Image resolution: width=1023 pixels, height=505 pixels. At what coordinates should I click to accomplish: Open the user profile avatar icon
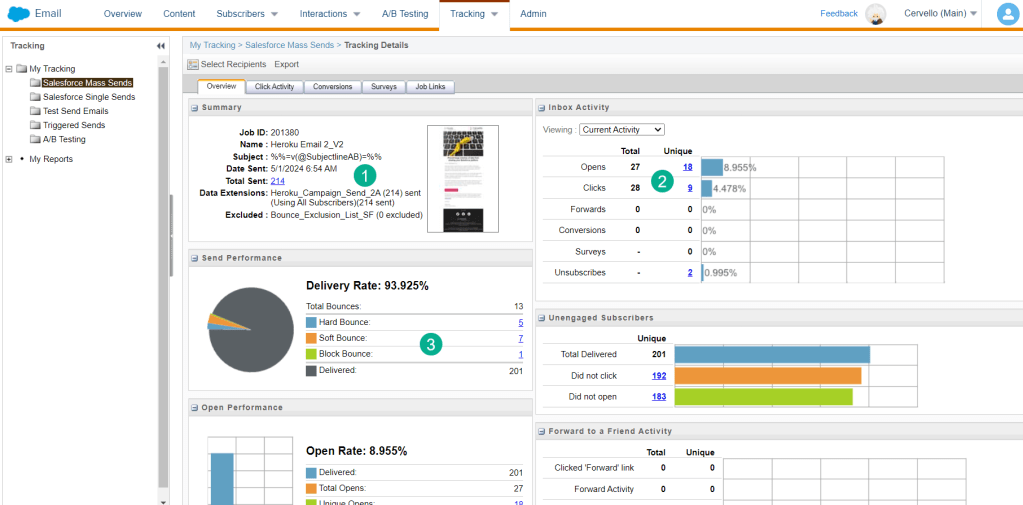[1007, 14]
